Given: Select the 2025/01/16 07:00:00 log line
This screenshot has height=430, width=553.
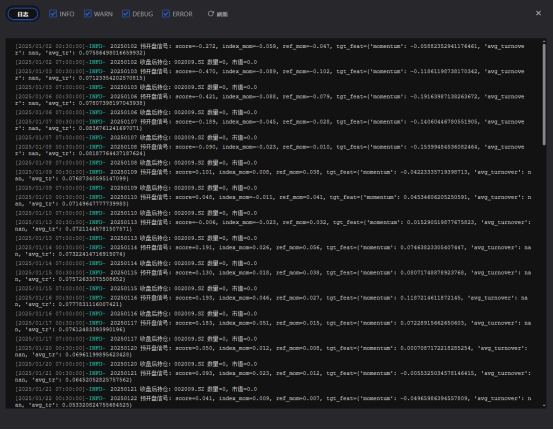Looking at the screenshot, I should click(136, 314).
